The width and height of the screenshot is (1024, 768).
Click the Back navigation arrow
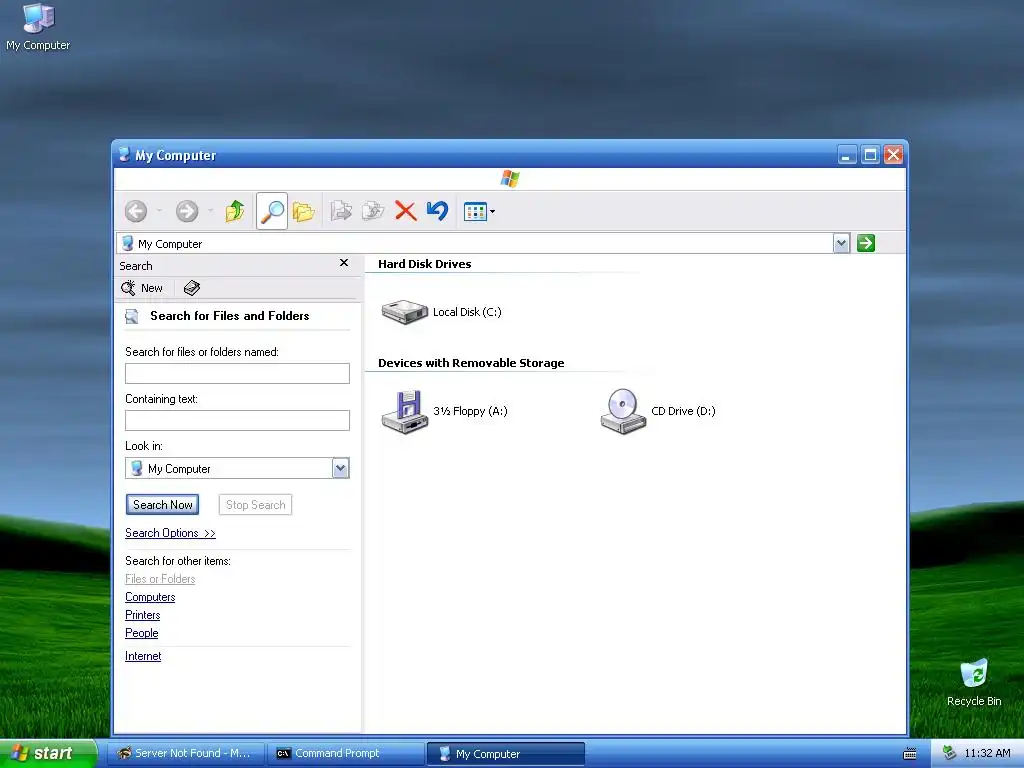[136, 211]
